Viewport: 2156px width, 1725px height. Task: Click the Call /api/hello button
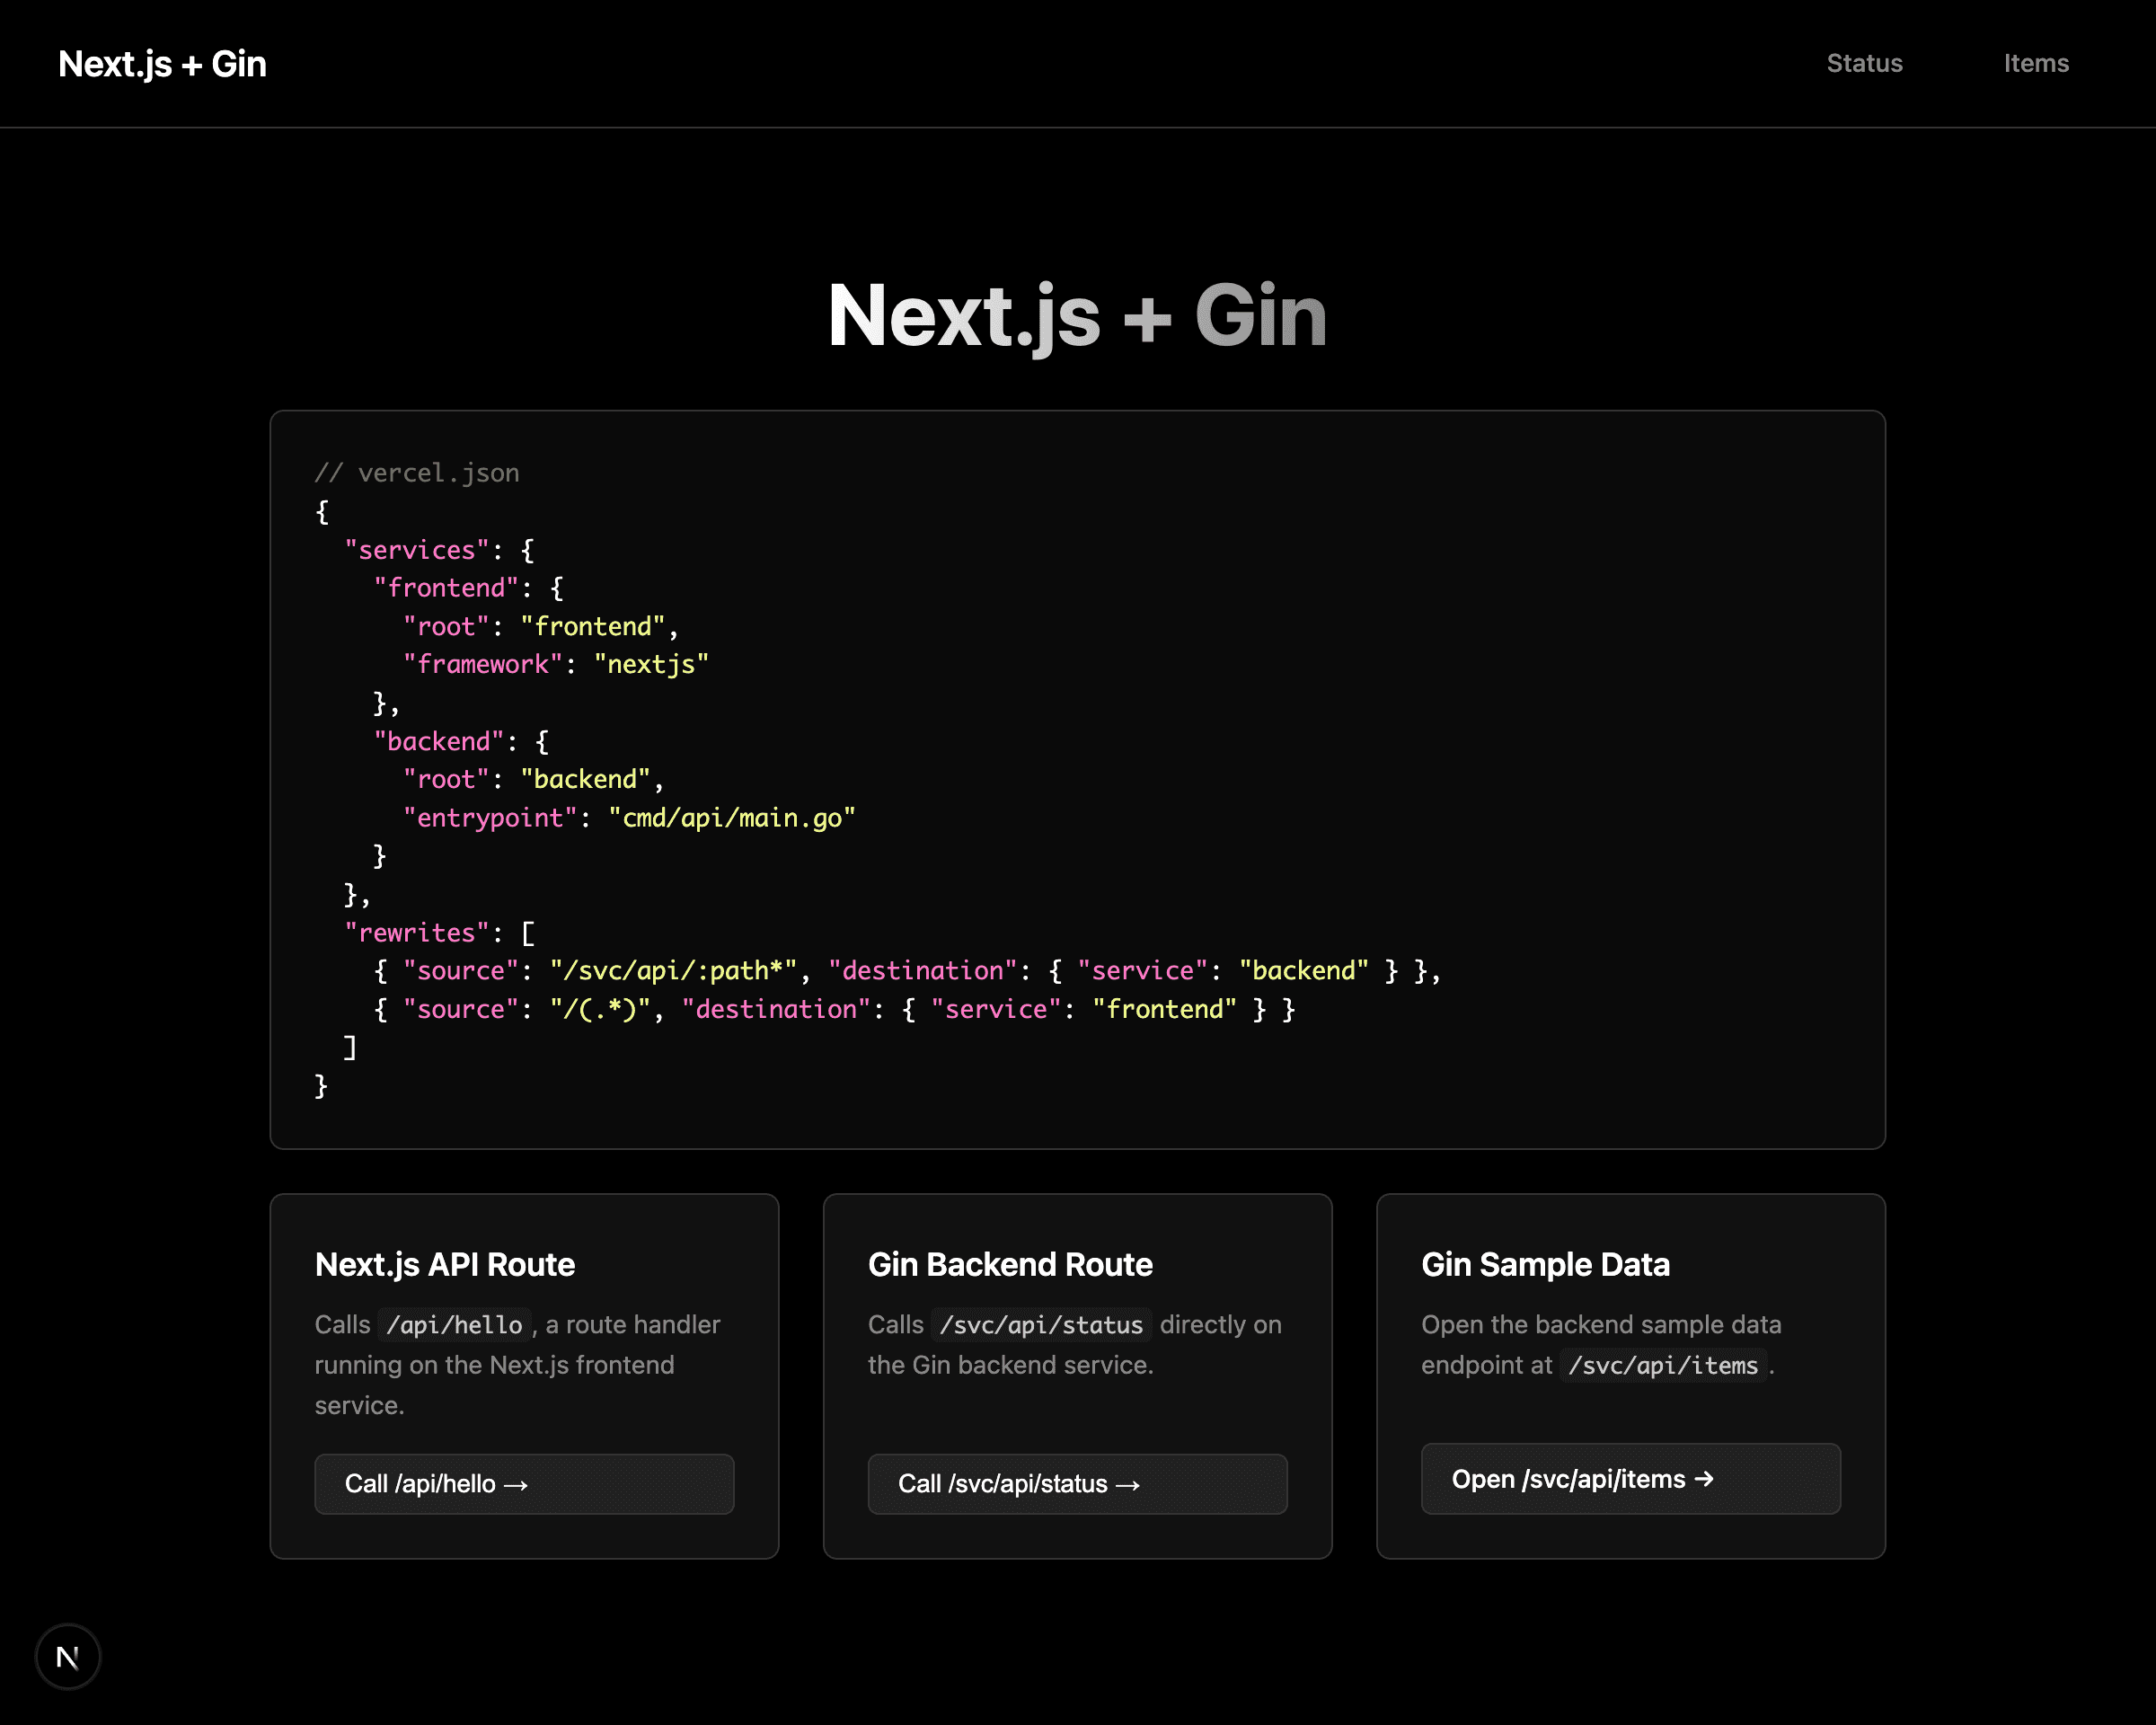pos(524,1484)
